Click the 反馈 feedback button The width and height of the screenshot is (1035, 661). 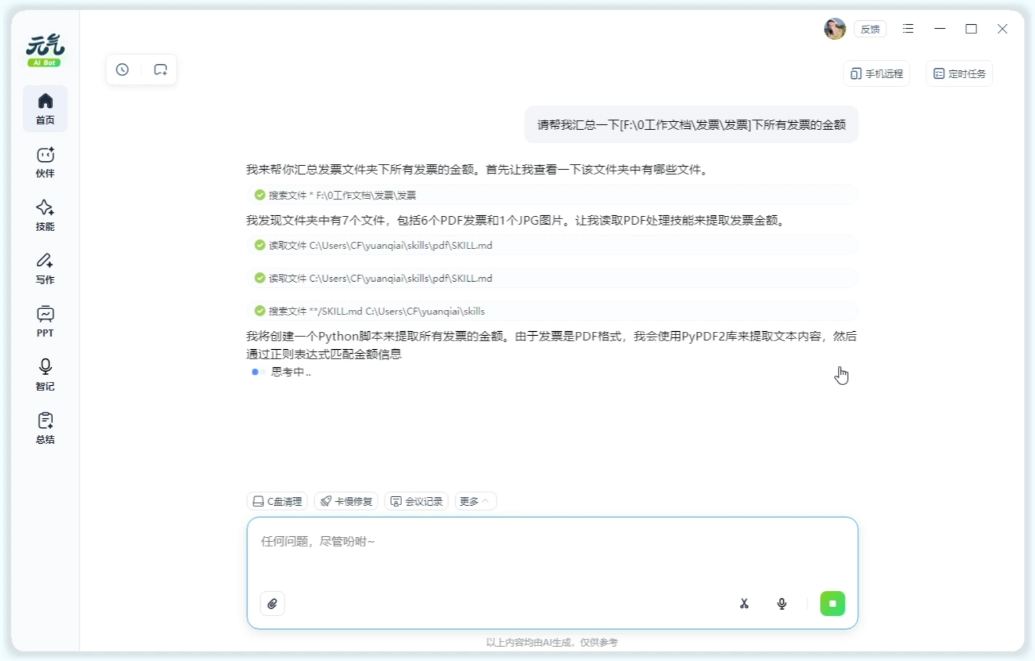870,29
